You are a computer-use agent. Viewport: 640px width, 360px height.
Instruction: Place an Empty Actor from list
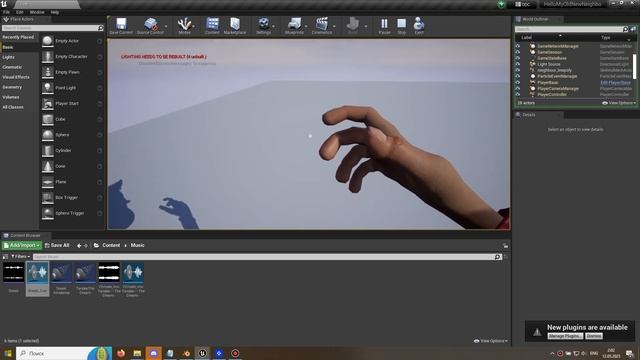click(72, 41)
